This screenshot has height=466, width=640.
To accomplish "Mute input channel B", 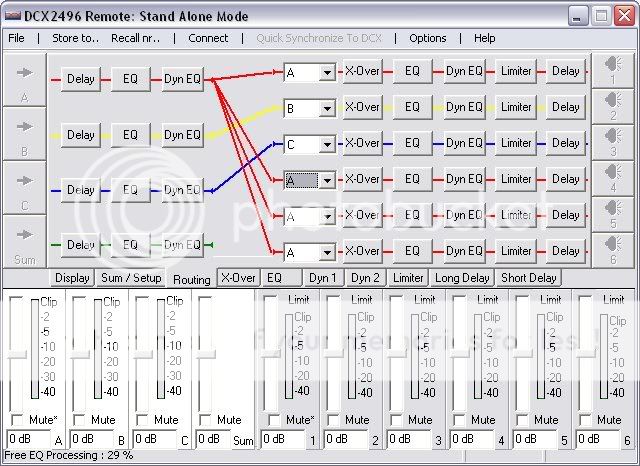I will point(79,420).
